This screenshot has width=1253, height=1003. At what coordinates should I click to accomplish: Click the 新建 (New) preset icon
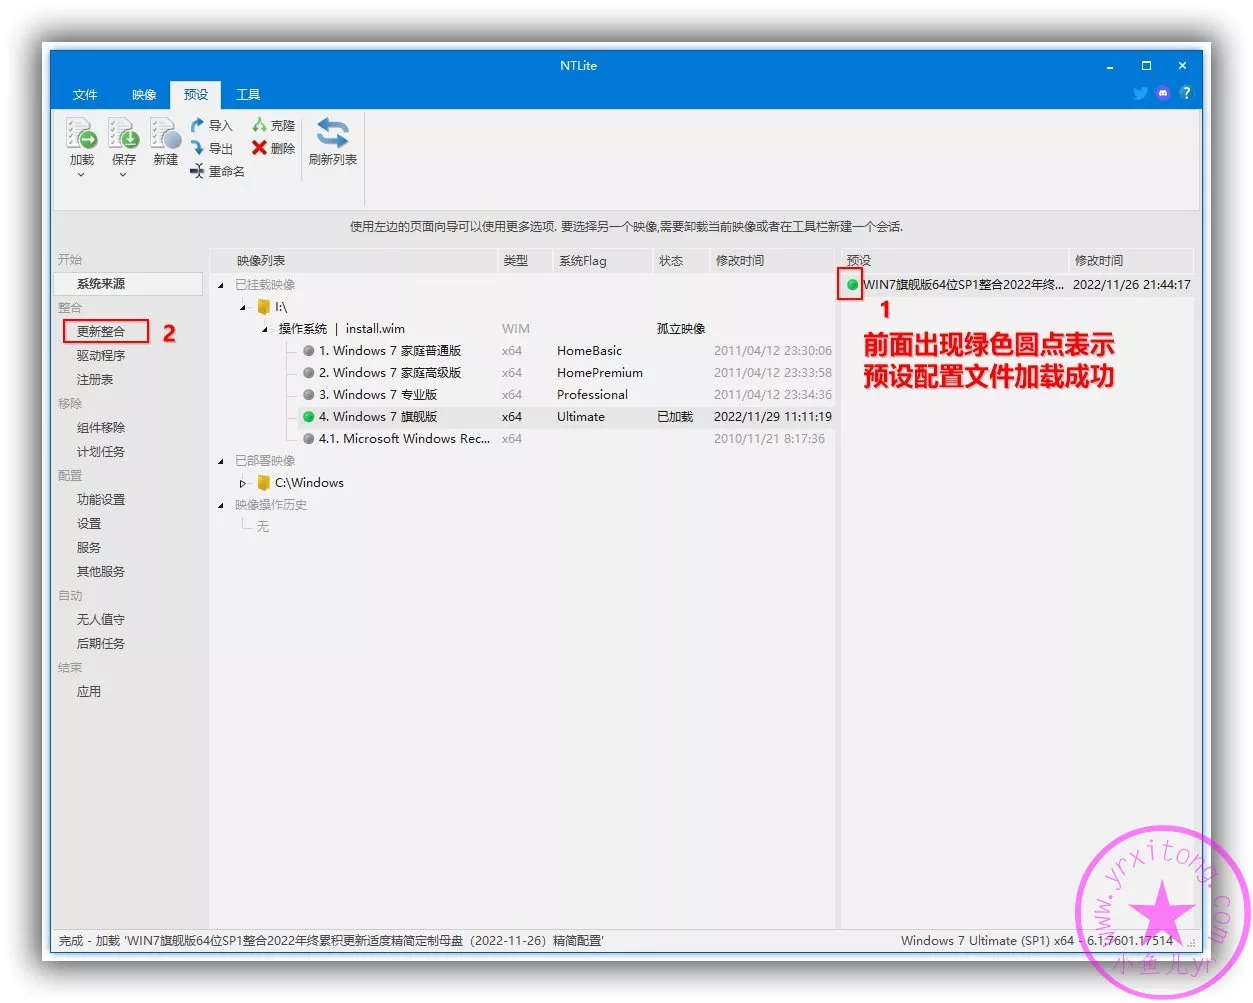coord(165,133)
